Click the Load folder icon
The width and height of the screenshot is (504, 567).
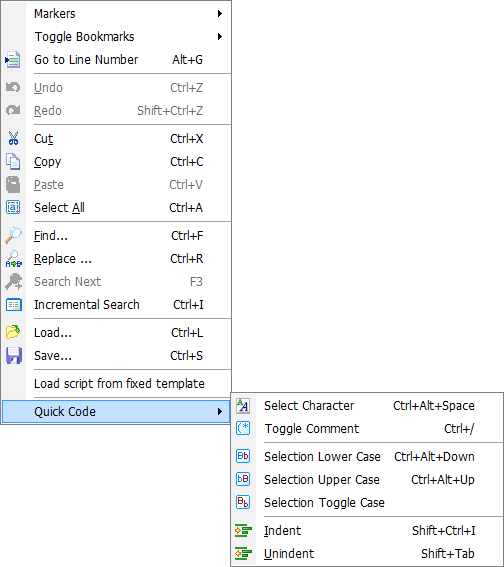[x=13, y=332]
